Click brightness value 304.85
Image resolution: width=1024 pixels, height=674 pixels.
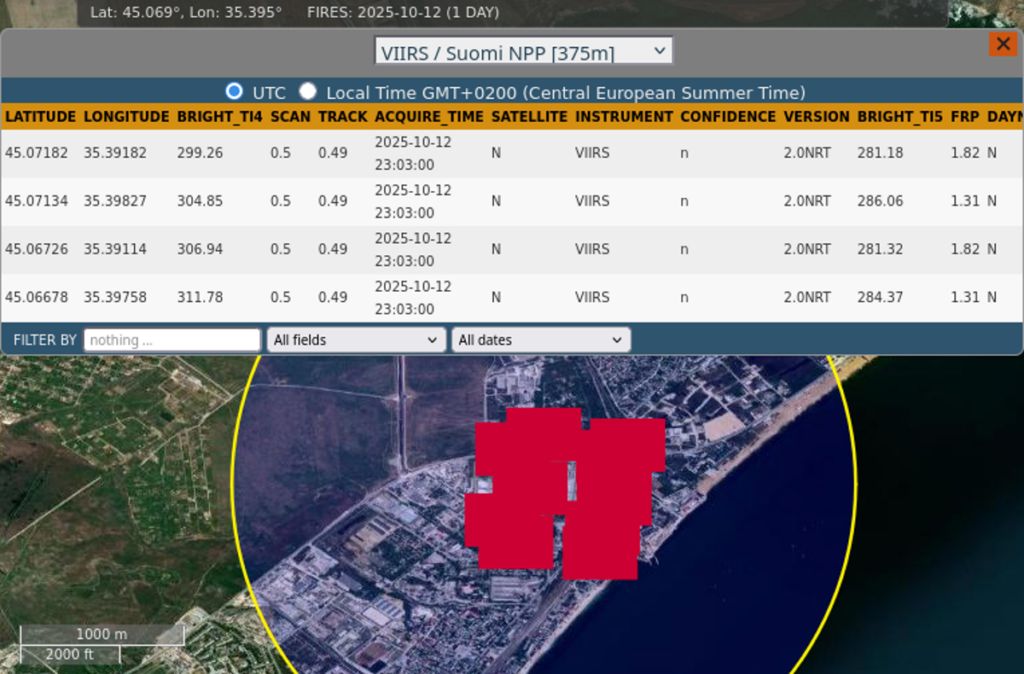[200, 201]
